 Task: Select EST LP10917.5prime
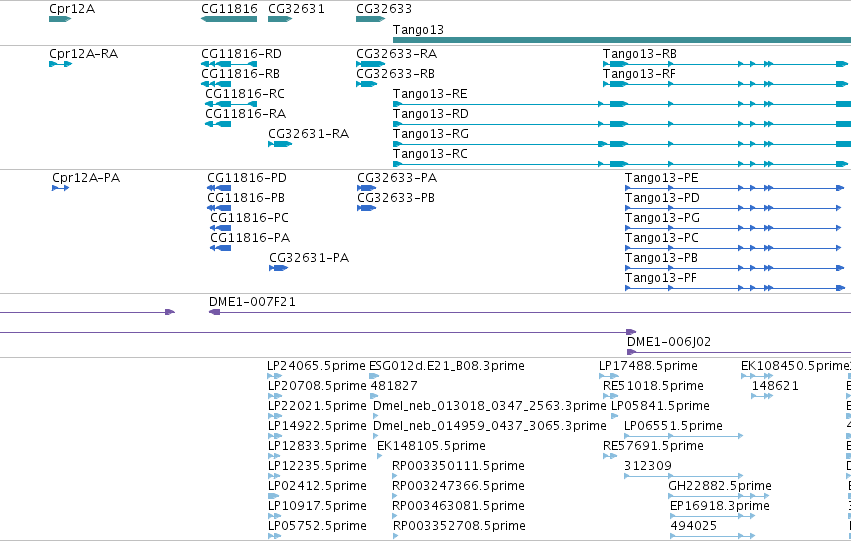click(317, 507)
